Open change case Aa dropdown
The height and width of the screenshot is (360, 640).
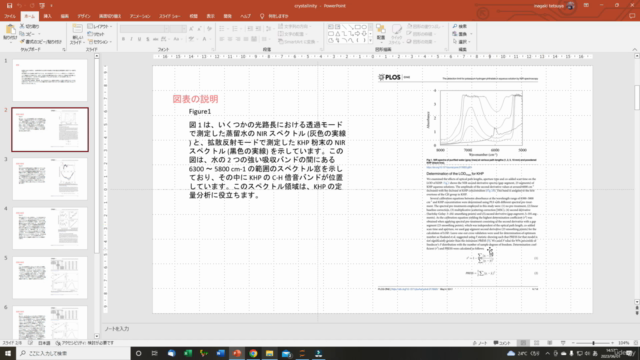(177, 39)
